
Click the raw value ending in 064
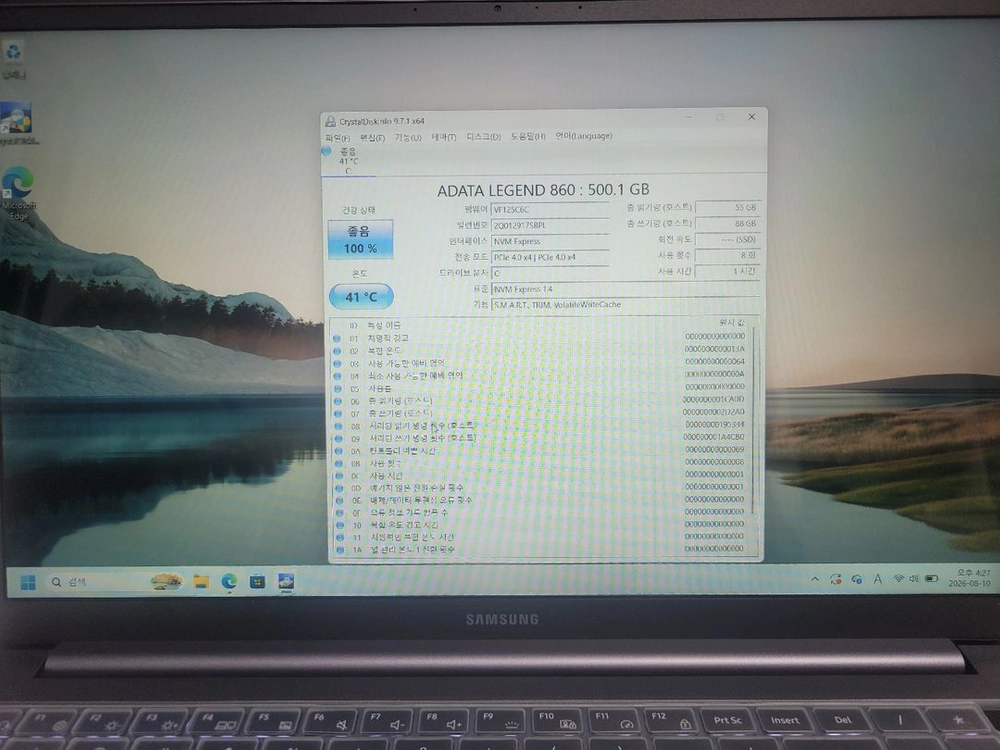(x=714, y=361)
